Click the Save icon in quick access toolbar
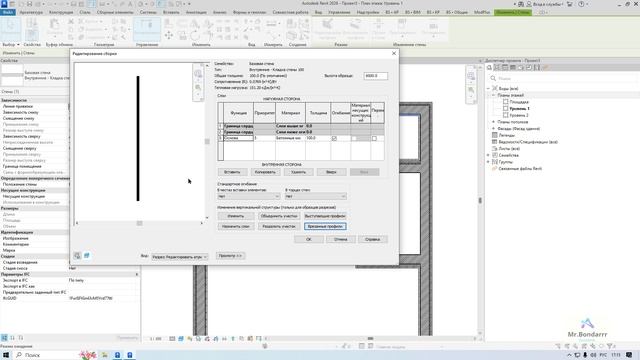 click(x=29, y=4)
